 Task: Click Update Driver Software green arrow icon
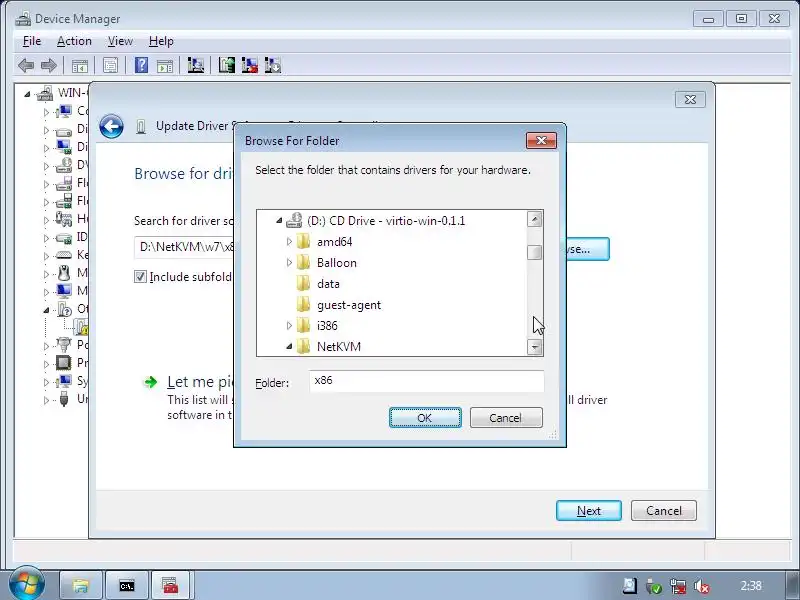tap(227, 65)
